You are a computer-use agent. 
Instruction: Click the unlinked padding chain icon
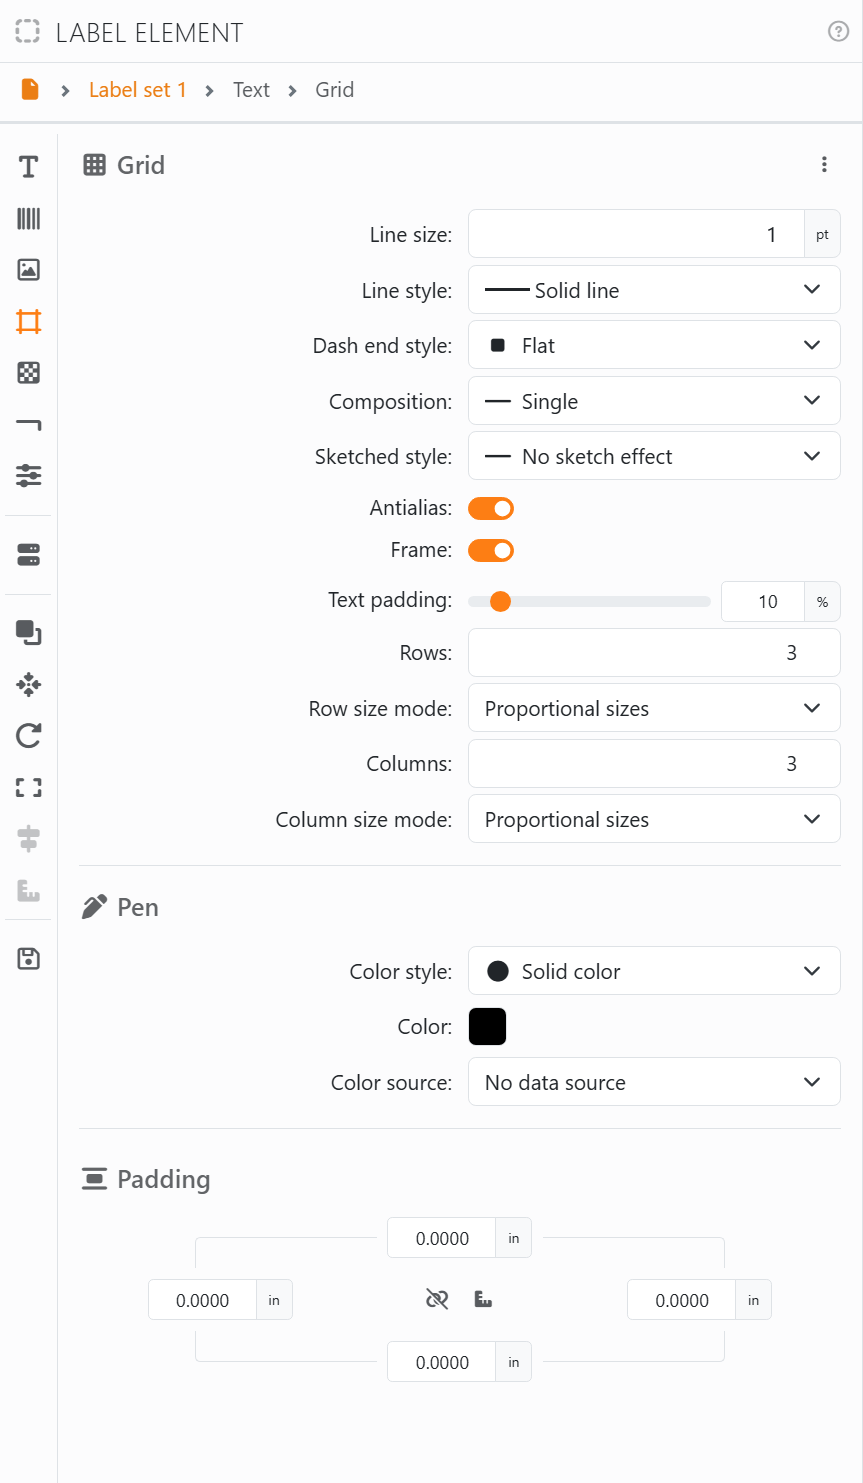[437, 1299]
